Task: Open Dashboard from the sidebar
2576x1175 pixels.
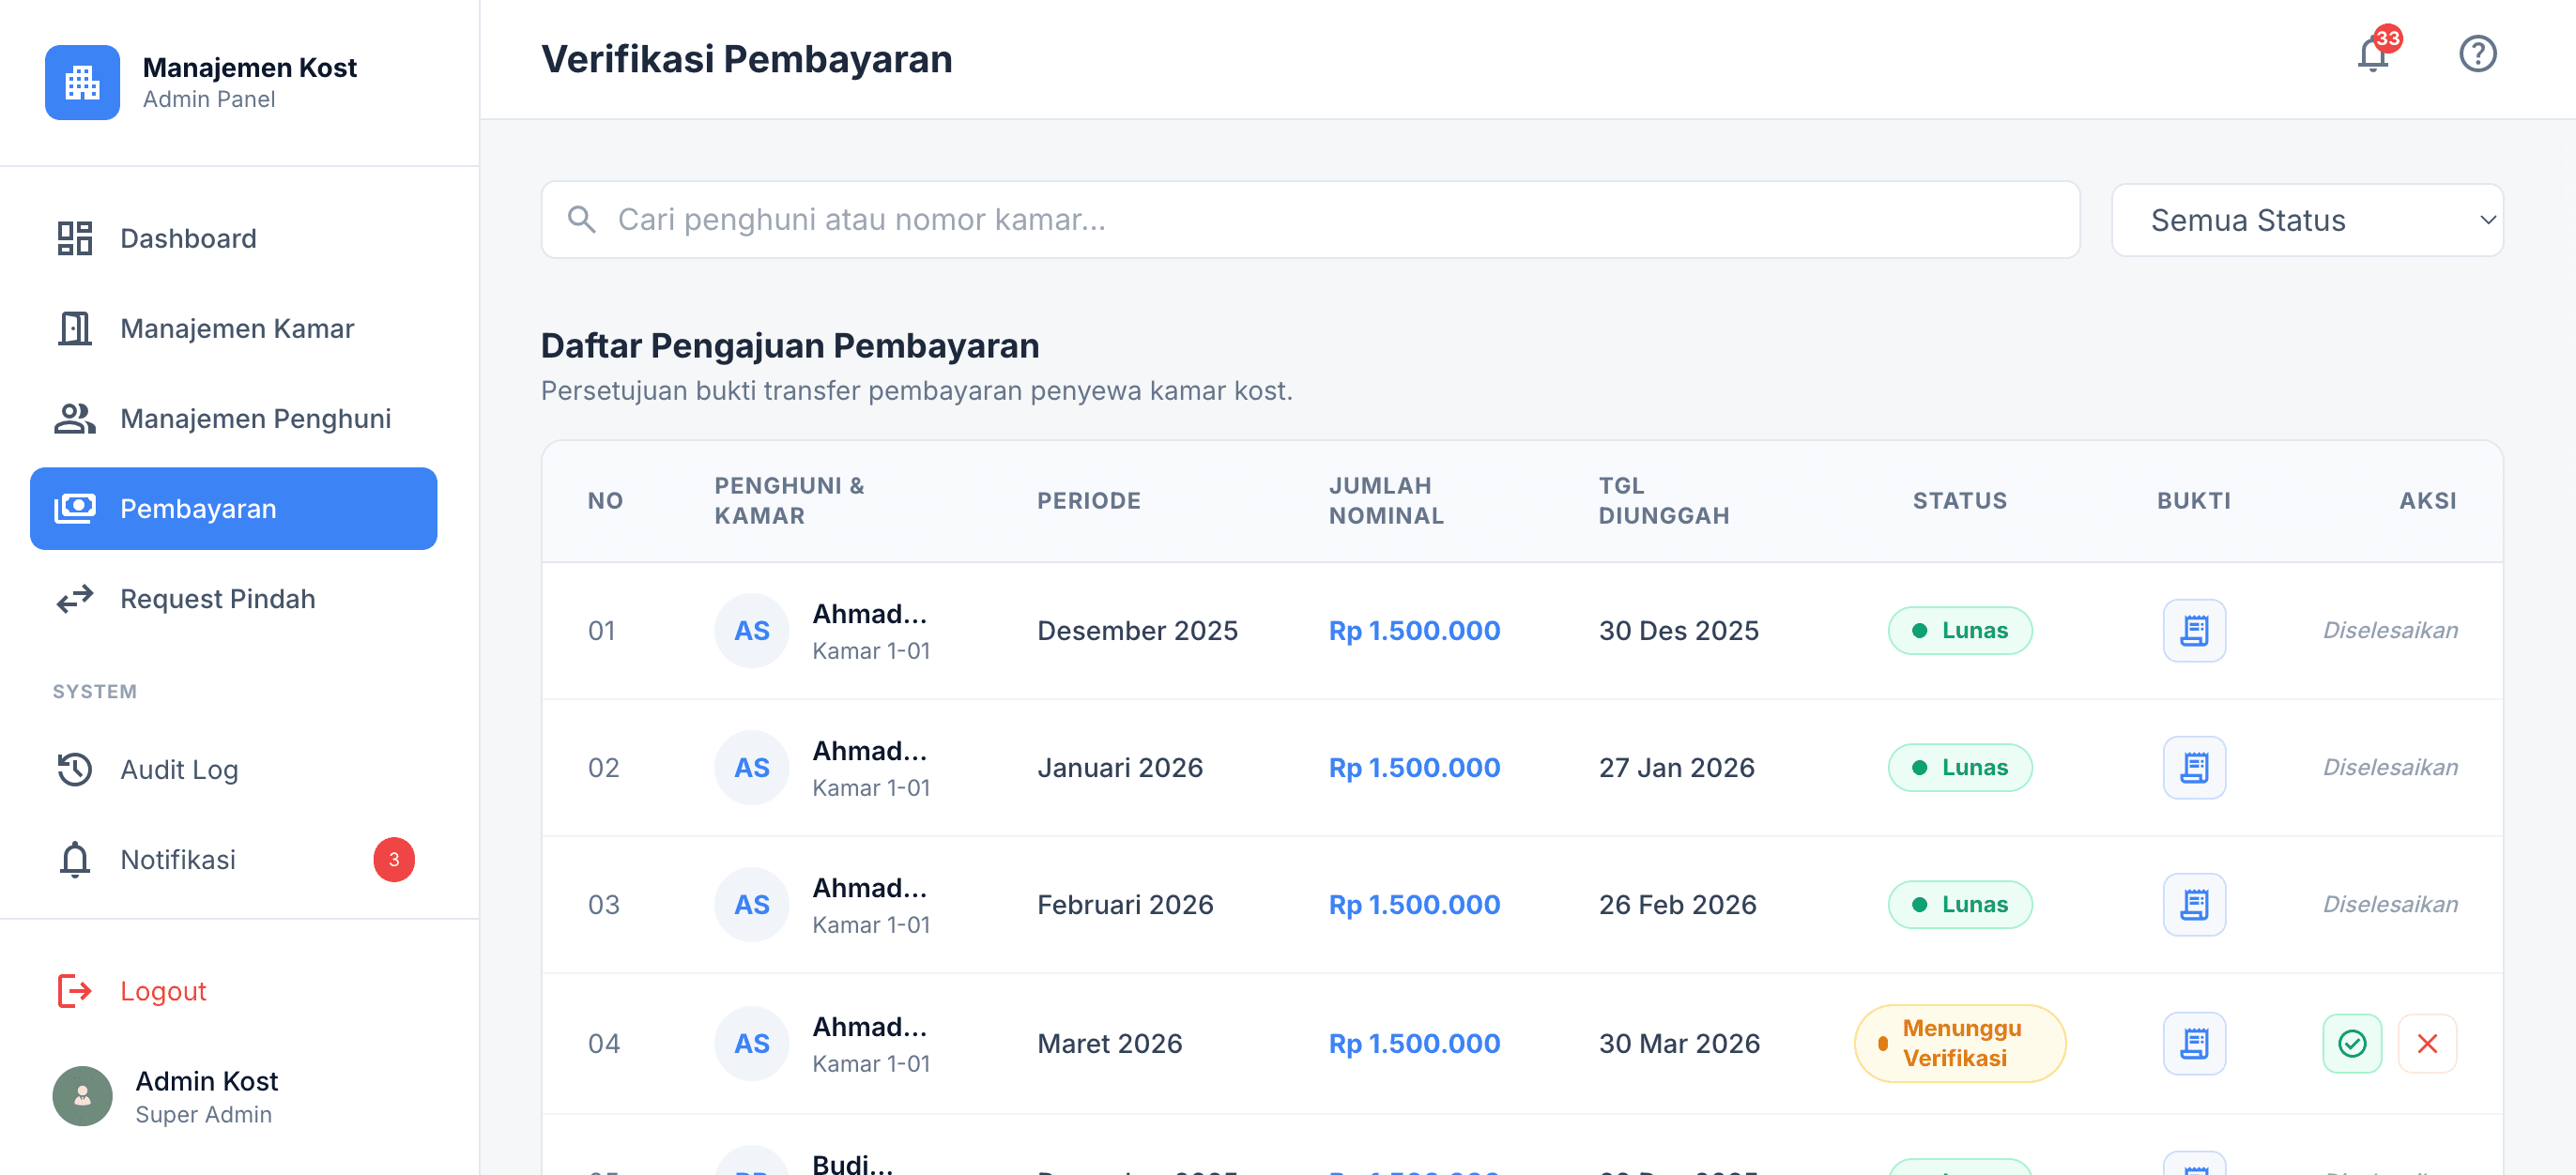Action: 188,239
